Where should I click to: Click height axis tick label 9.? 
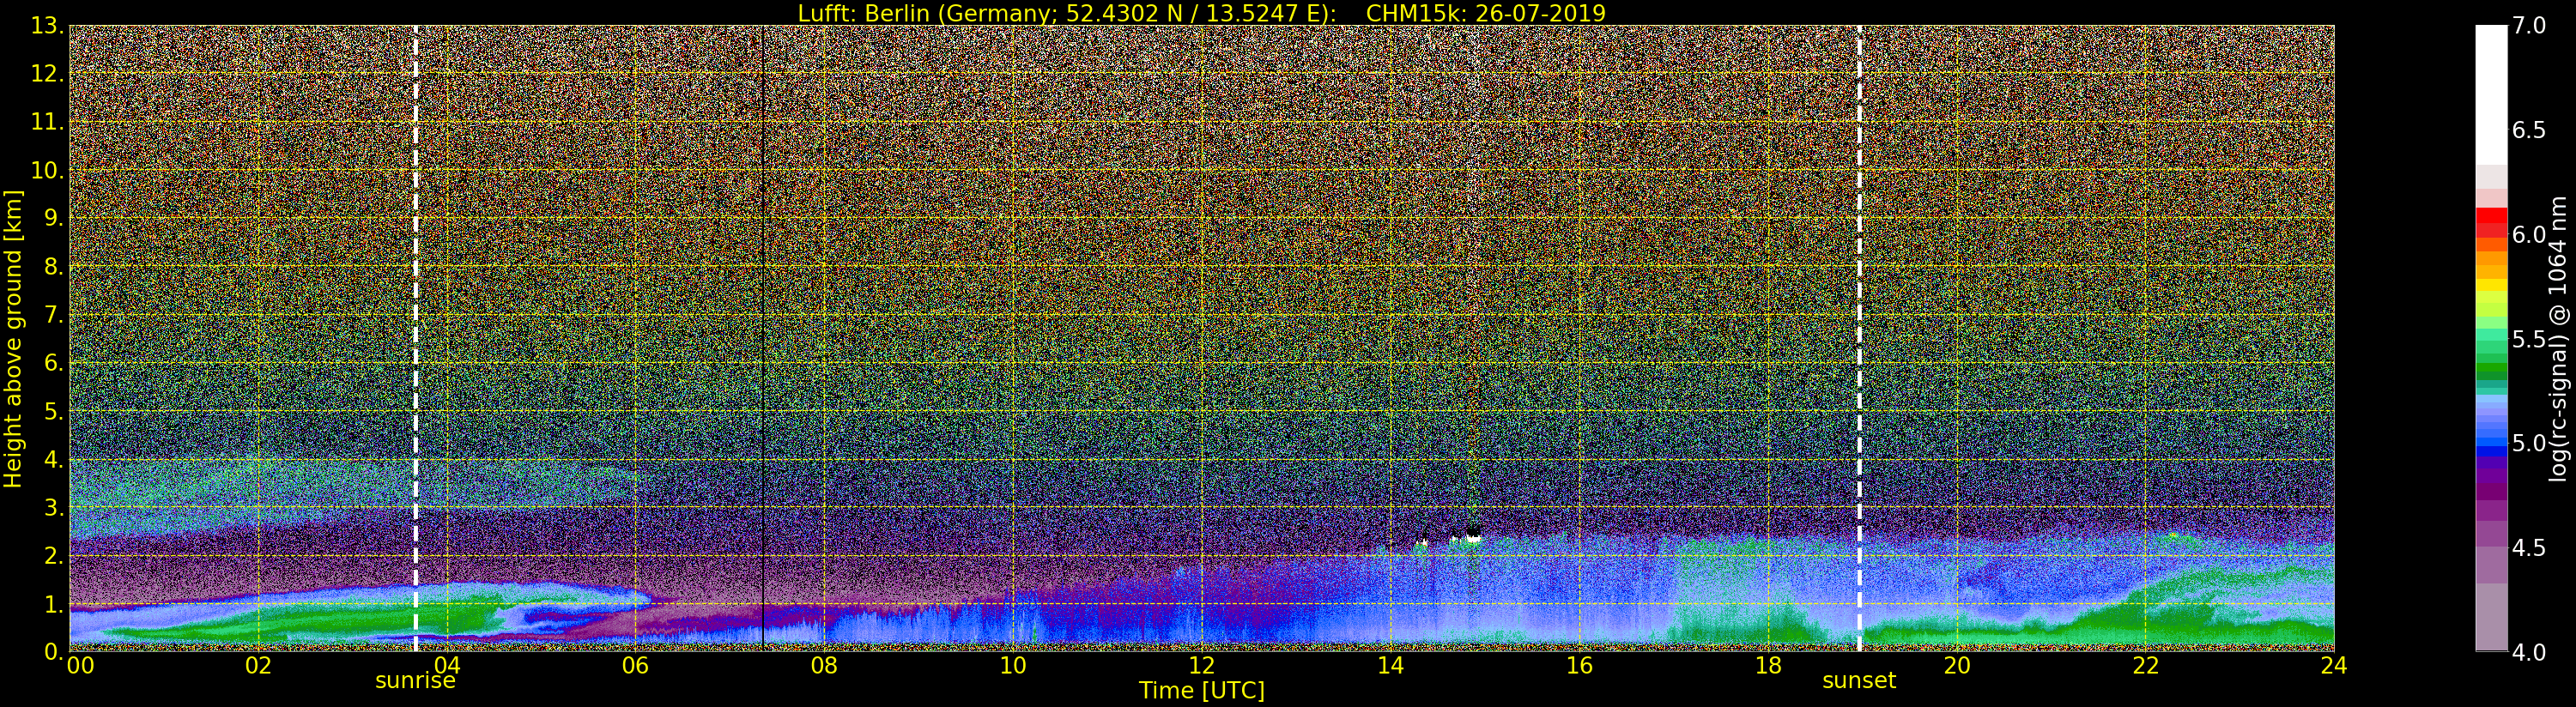tap(54, 218)
